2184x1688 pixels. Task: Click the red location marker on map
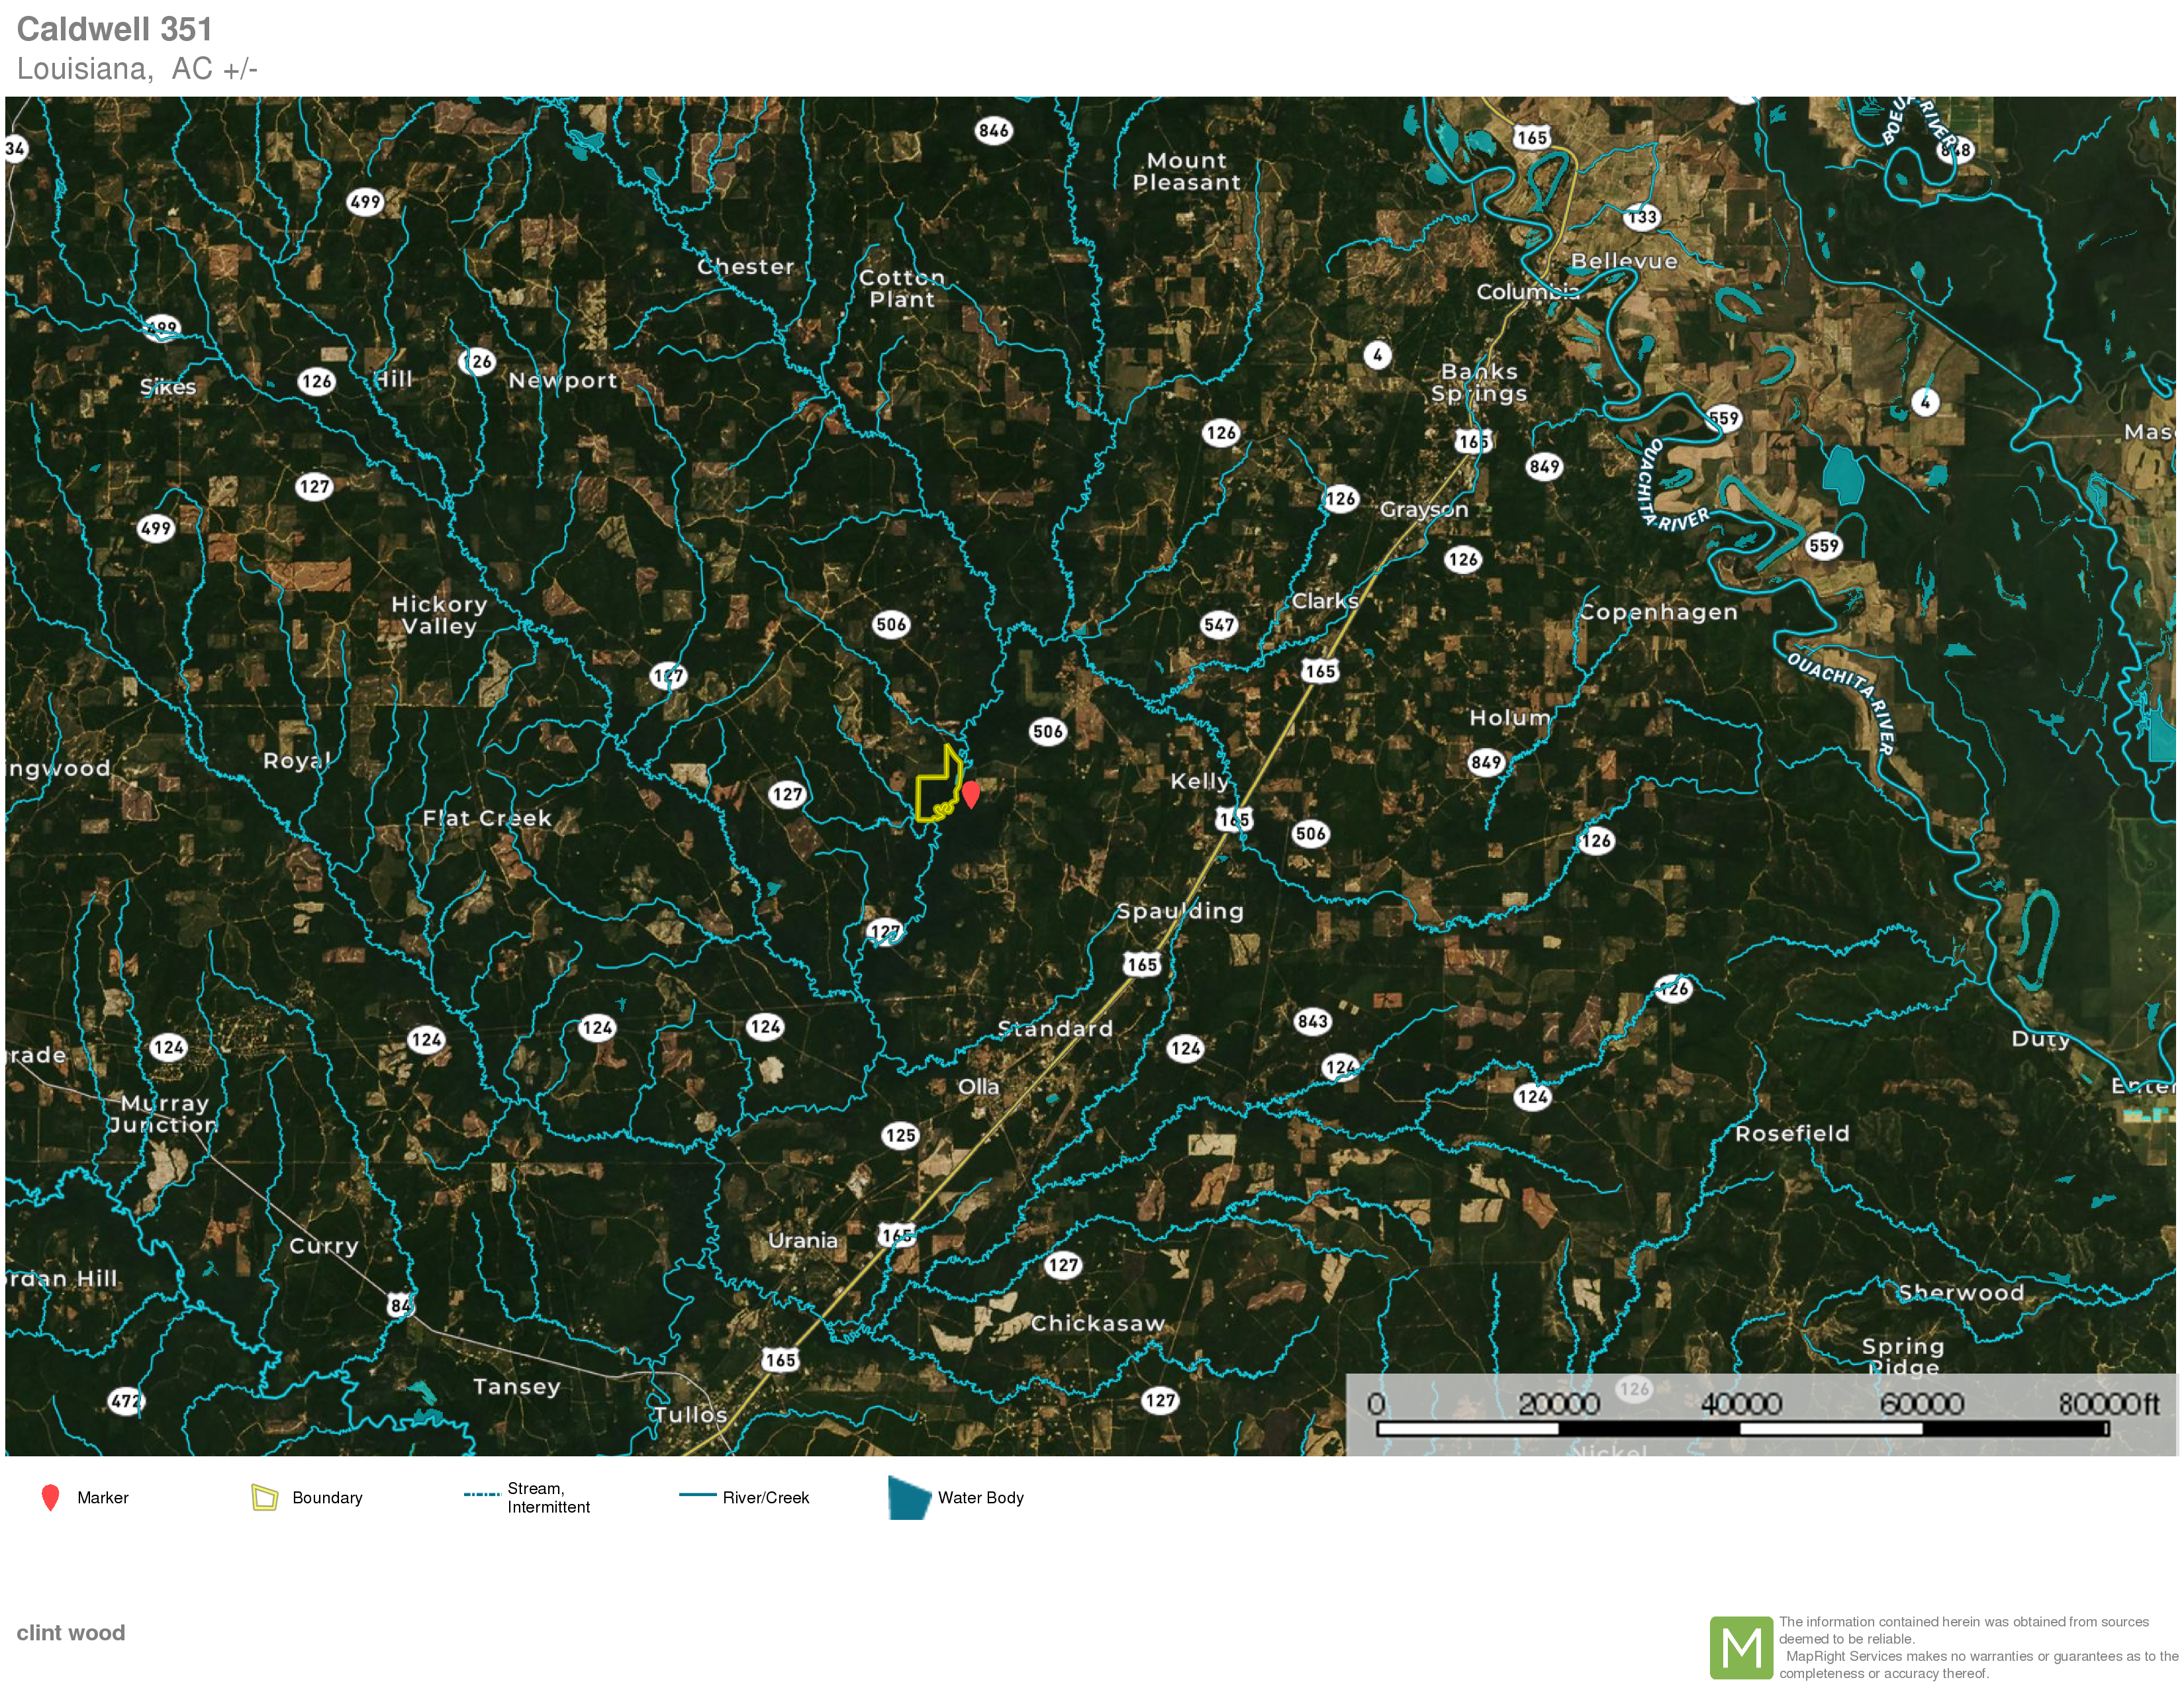pyautogui.click(x=970, y=793)
